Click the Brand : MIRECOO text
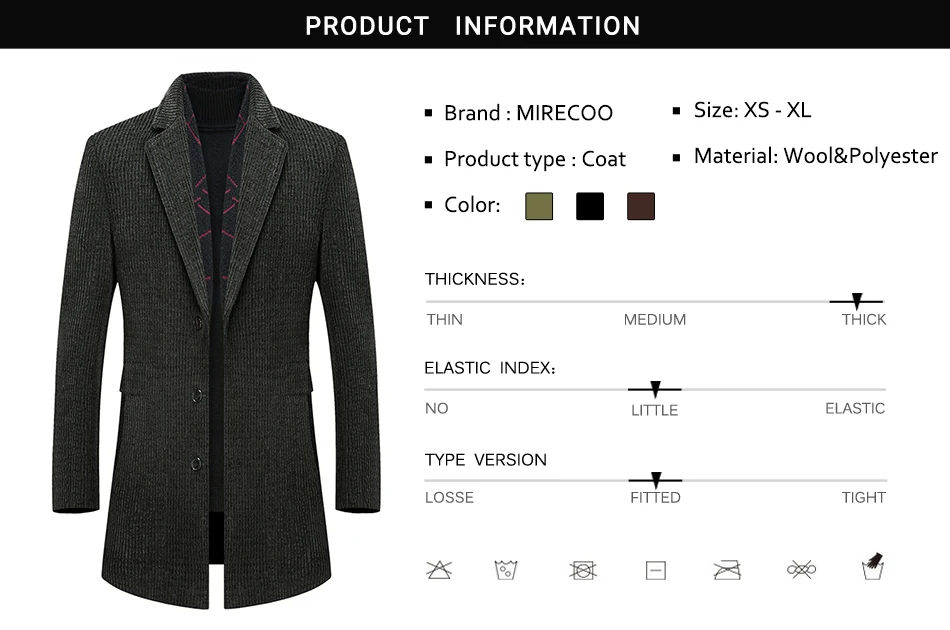Viewport: 950px width, 630px height. click(x=528, y=113)
